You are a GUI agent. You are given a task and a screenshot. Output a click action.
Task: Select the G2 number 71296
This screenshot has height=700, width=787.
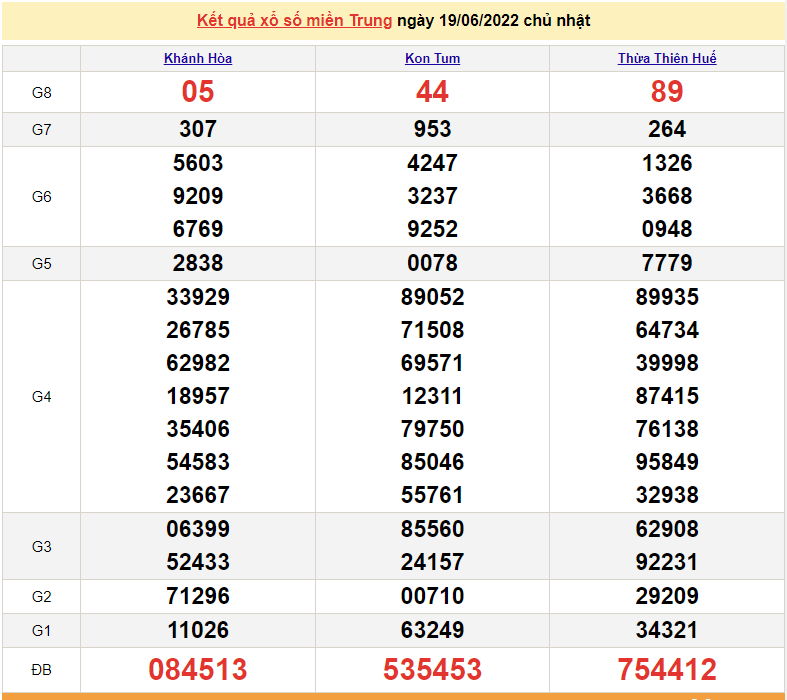pyautogui.click(x=198, y=596)
